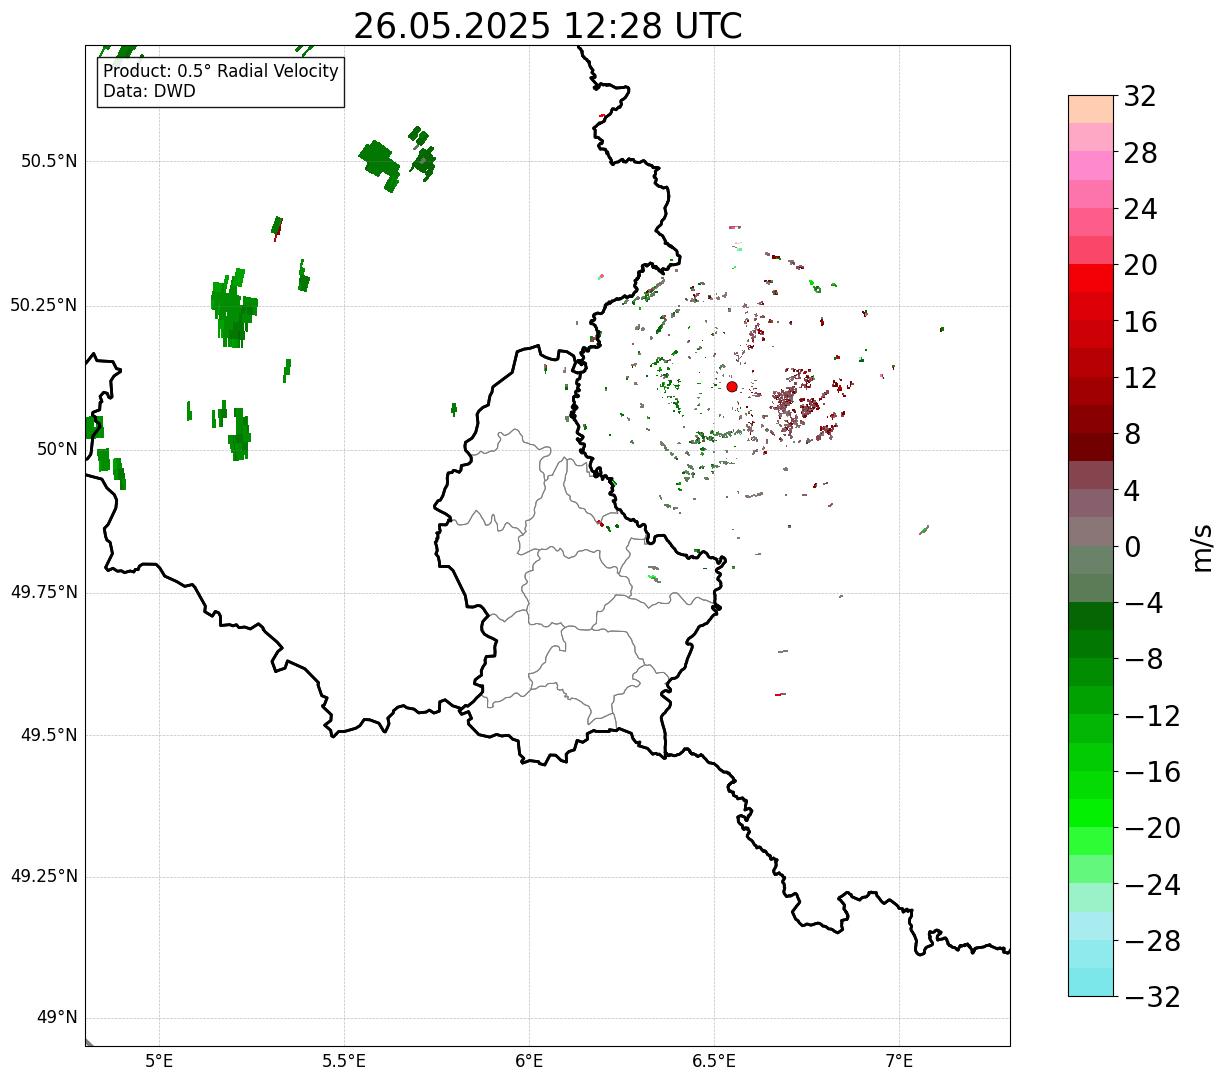Click the colorbar tick value −12
Image resolution: width=1225 pixels, height=1081 pixels.
(x=1152, y=716)
